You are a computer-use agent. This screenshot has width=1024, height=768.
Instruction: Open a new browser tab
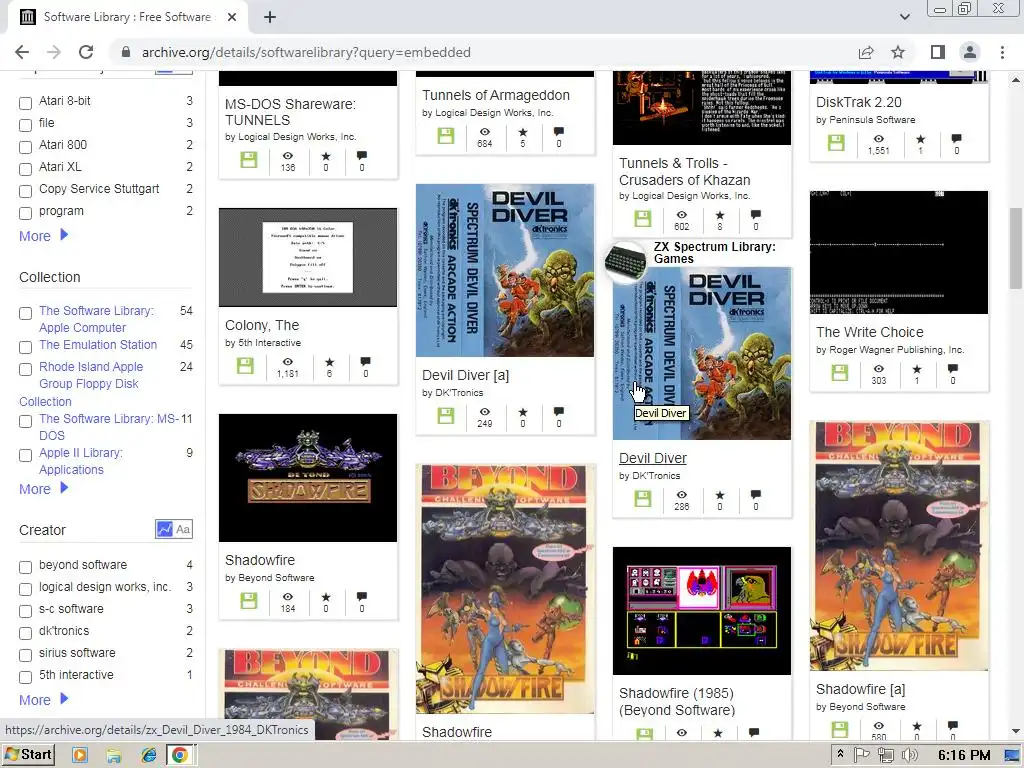270,17
